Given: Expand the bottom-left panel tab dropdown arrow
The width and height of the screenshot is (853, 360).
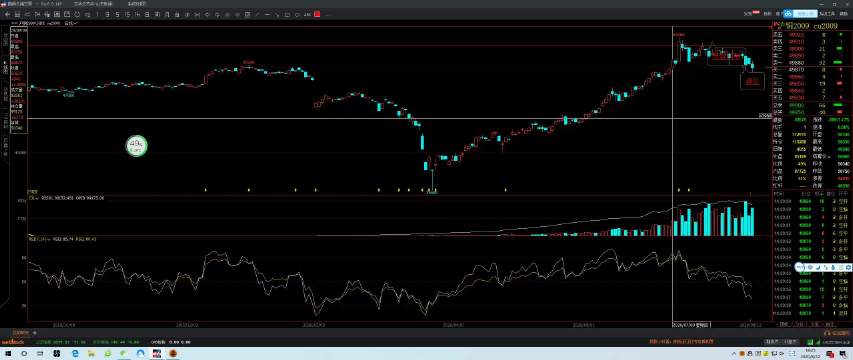Looking at the screenshot, I should 34,332.
